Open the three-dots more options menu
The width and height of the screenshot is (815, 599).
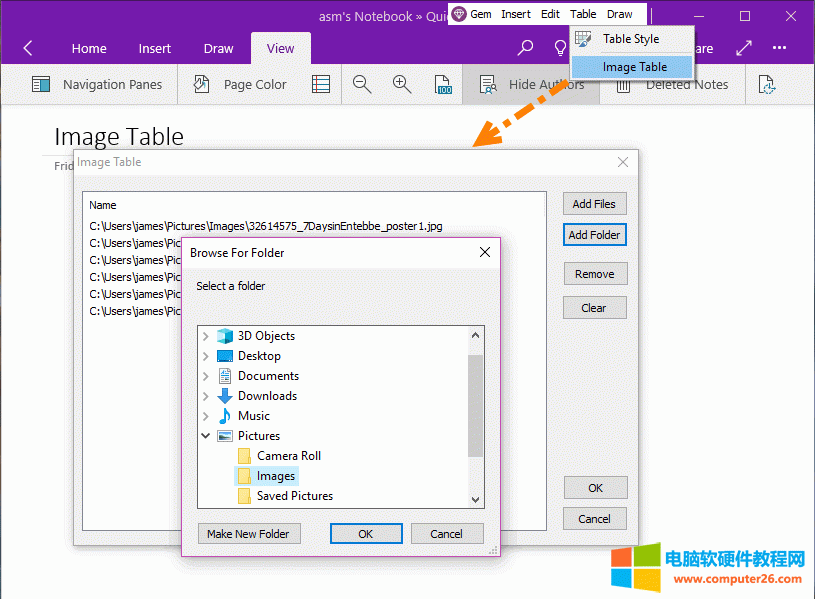click(779, 48)
